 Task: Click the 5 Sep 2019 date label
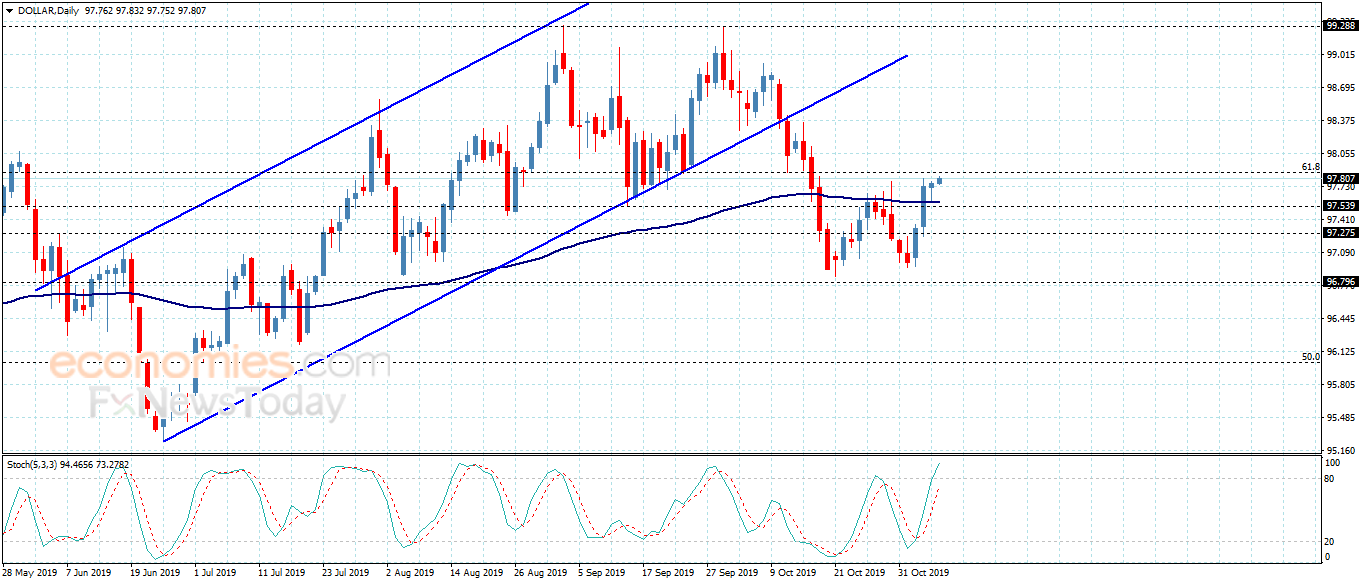pos(602,573)
